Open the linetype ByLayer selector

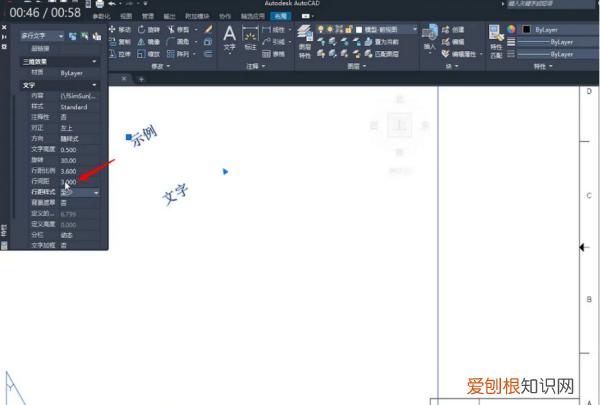(x=557, y=54)
